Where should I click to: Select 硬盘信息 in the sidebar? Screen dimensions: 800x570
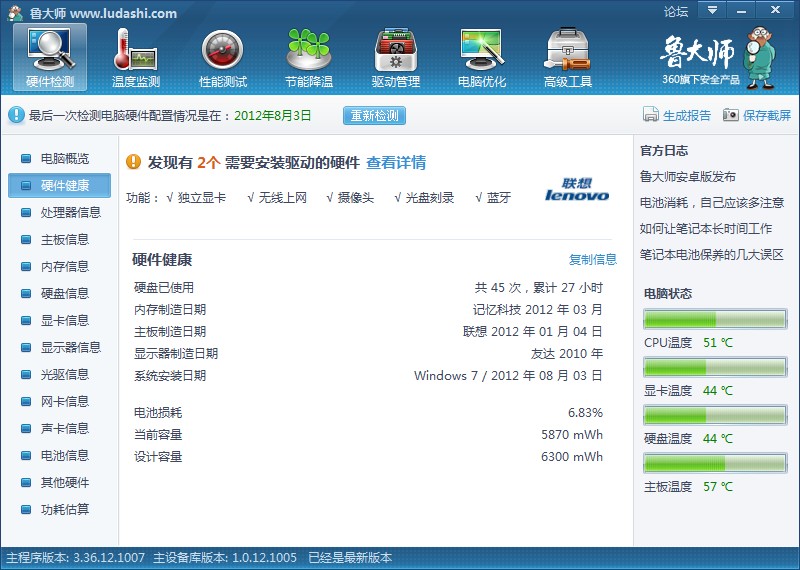[x=60, y=293]
